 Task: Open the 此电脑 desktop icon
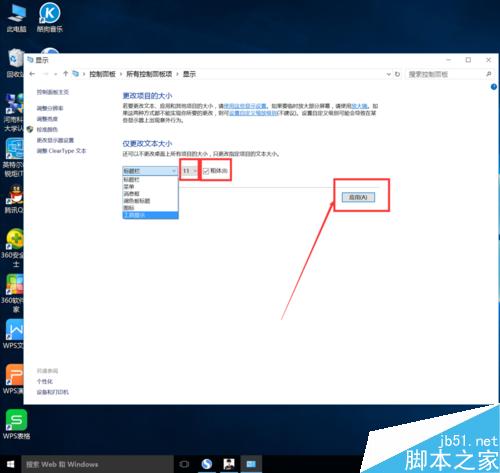(16, 18)
